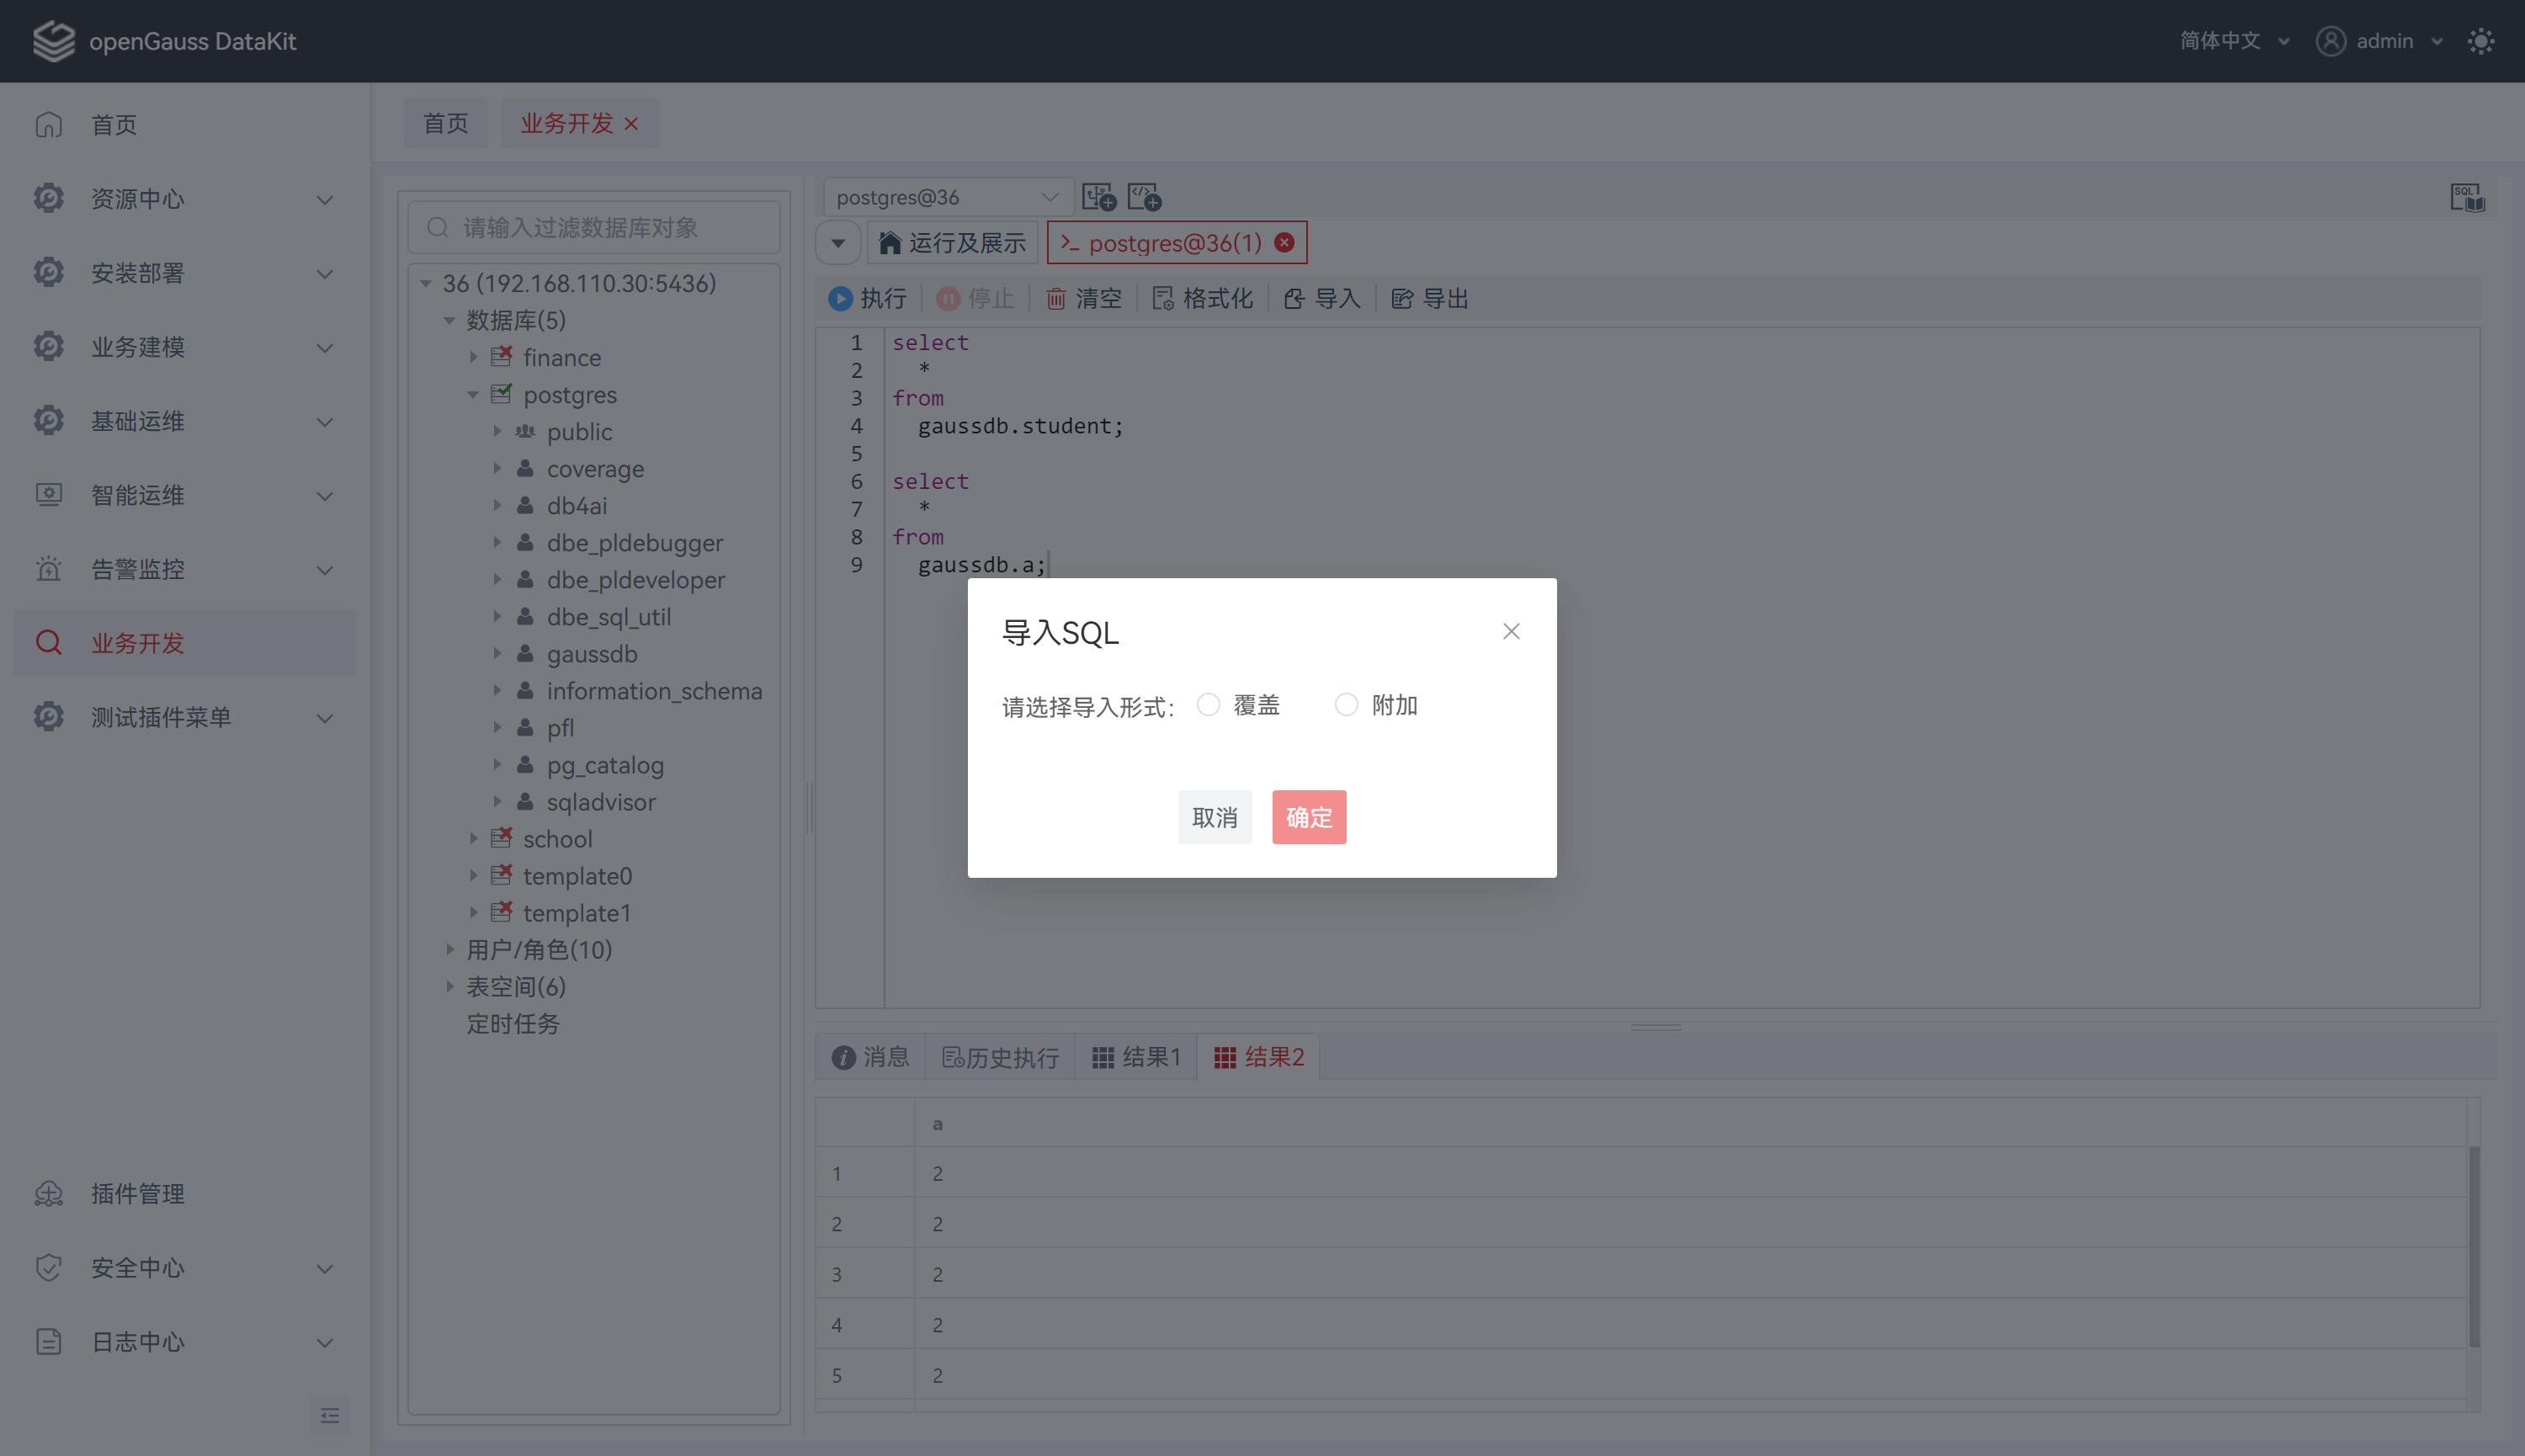Click column header 'a' in results
The width and height of the screenshot is (2525, 1456).
937,1123
